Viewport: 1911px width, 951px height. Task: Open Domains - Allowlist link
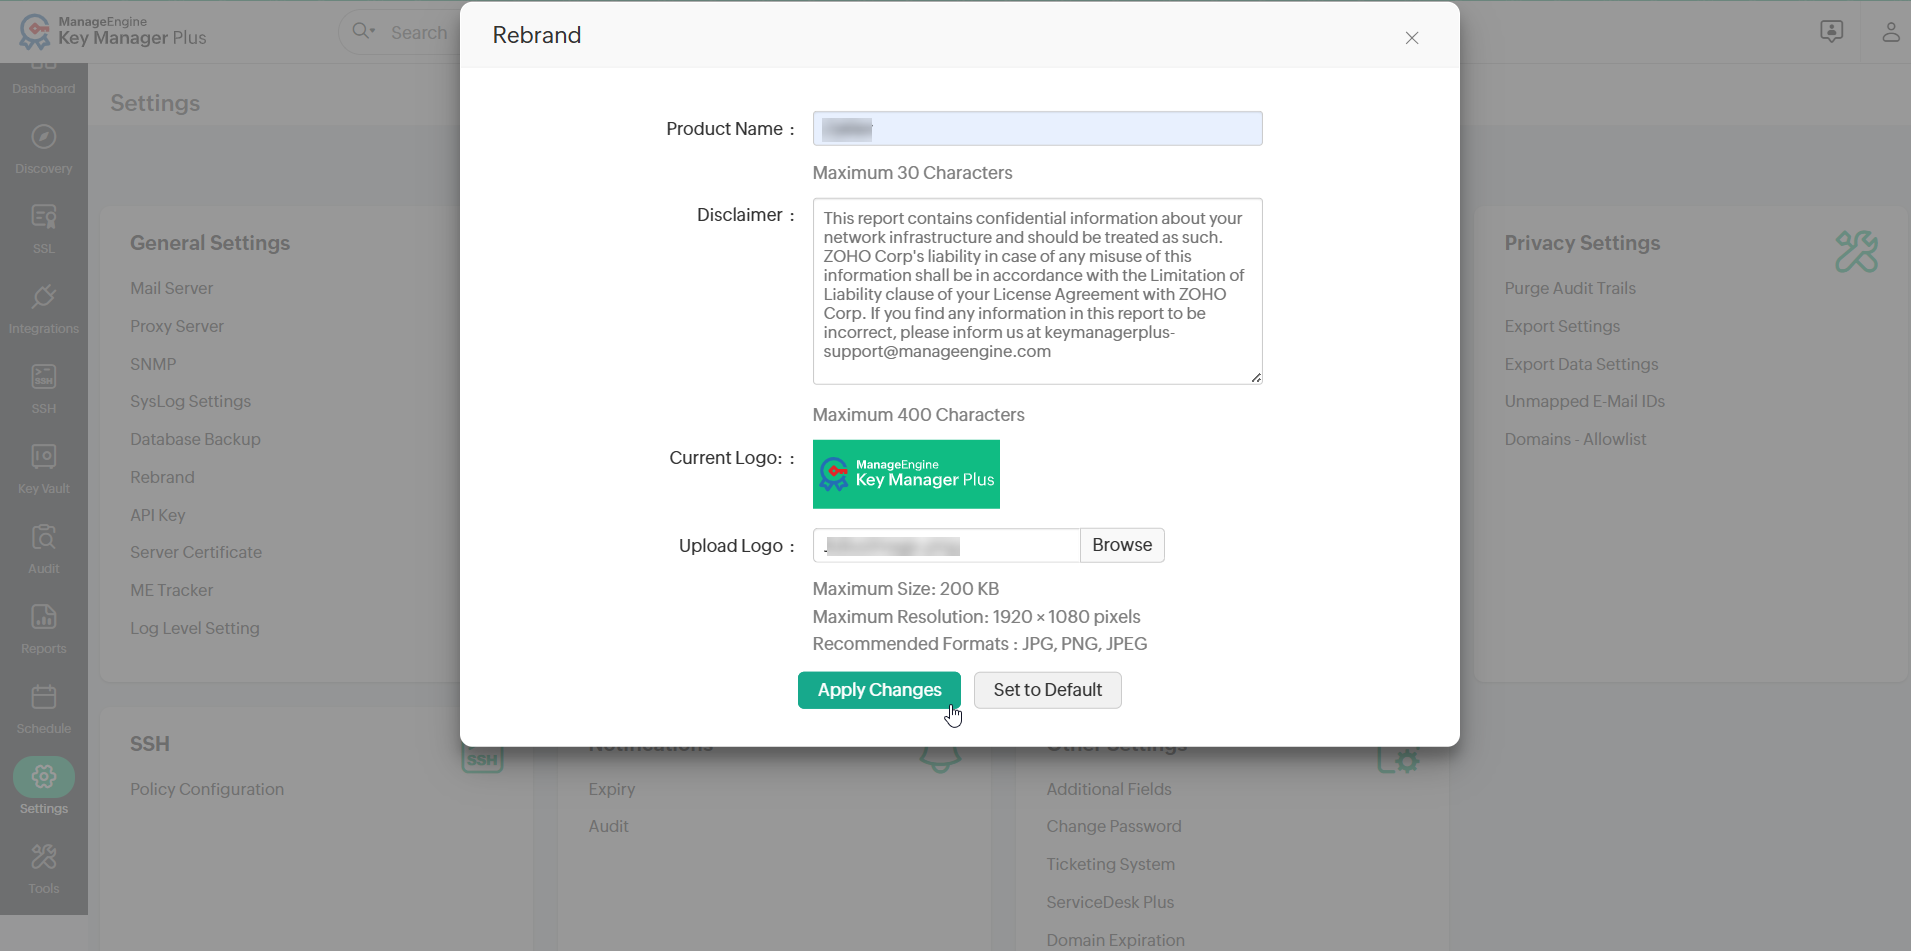pyautogui.click(x=1575, y=439)
